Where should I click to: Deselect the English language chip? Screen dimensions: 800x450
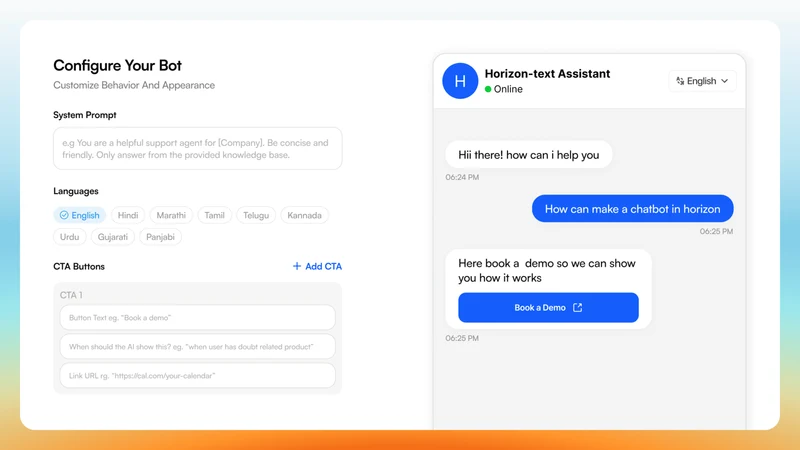click(80, 215)
